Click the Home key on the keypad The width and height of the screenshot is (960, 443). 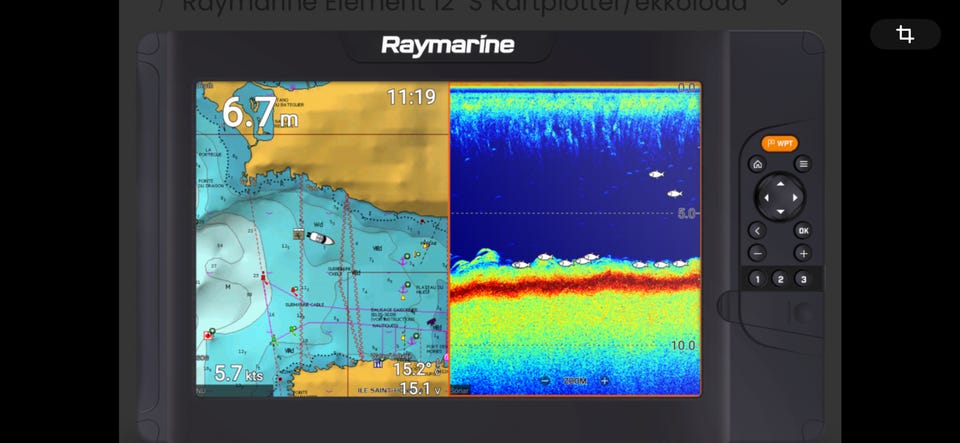click(x=757, y=164)
